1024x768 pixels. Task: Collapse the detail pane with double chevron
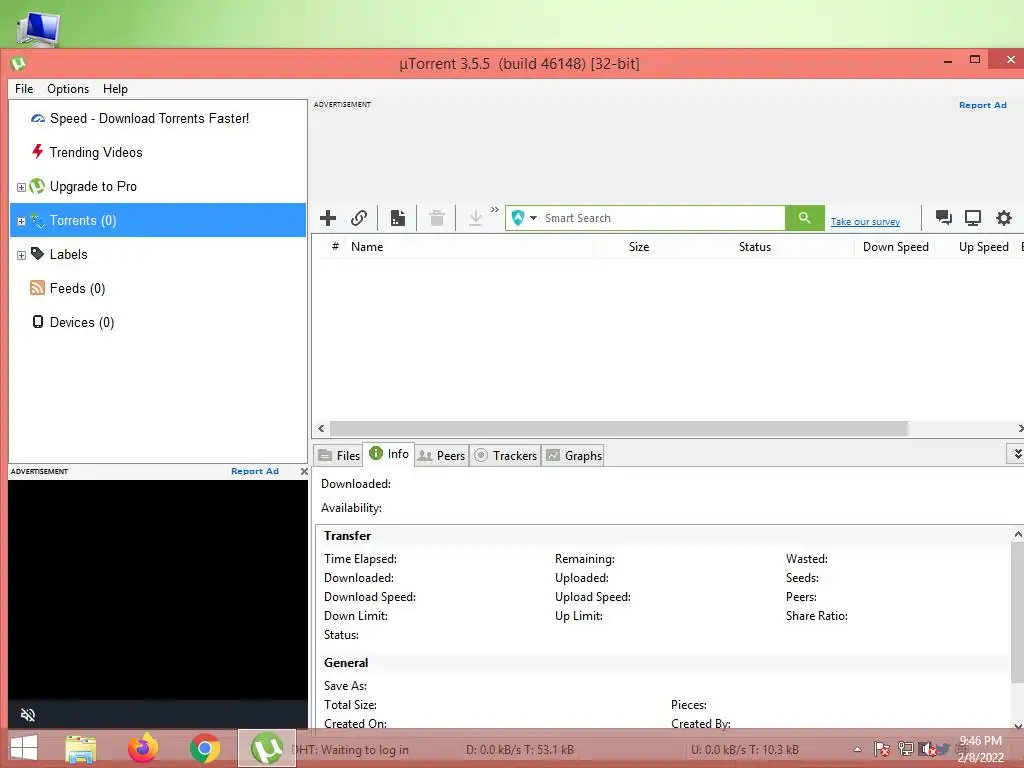[1017, 453]
